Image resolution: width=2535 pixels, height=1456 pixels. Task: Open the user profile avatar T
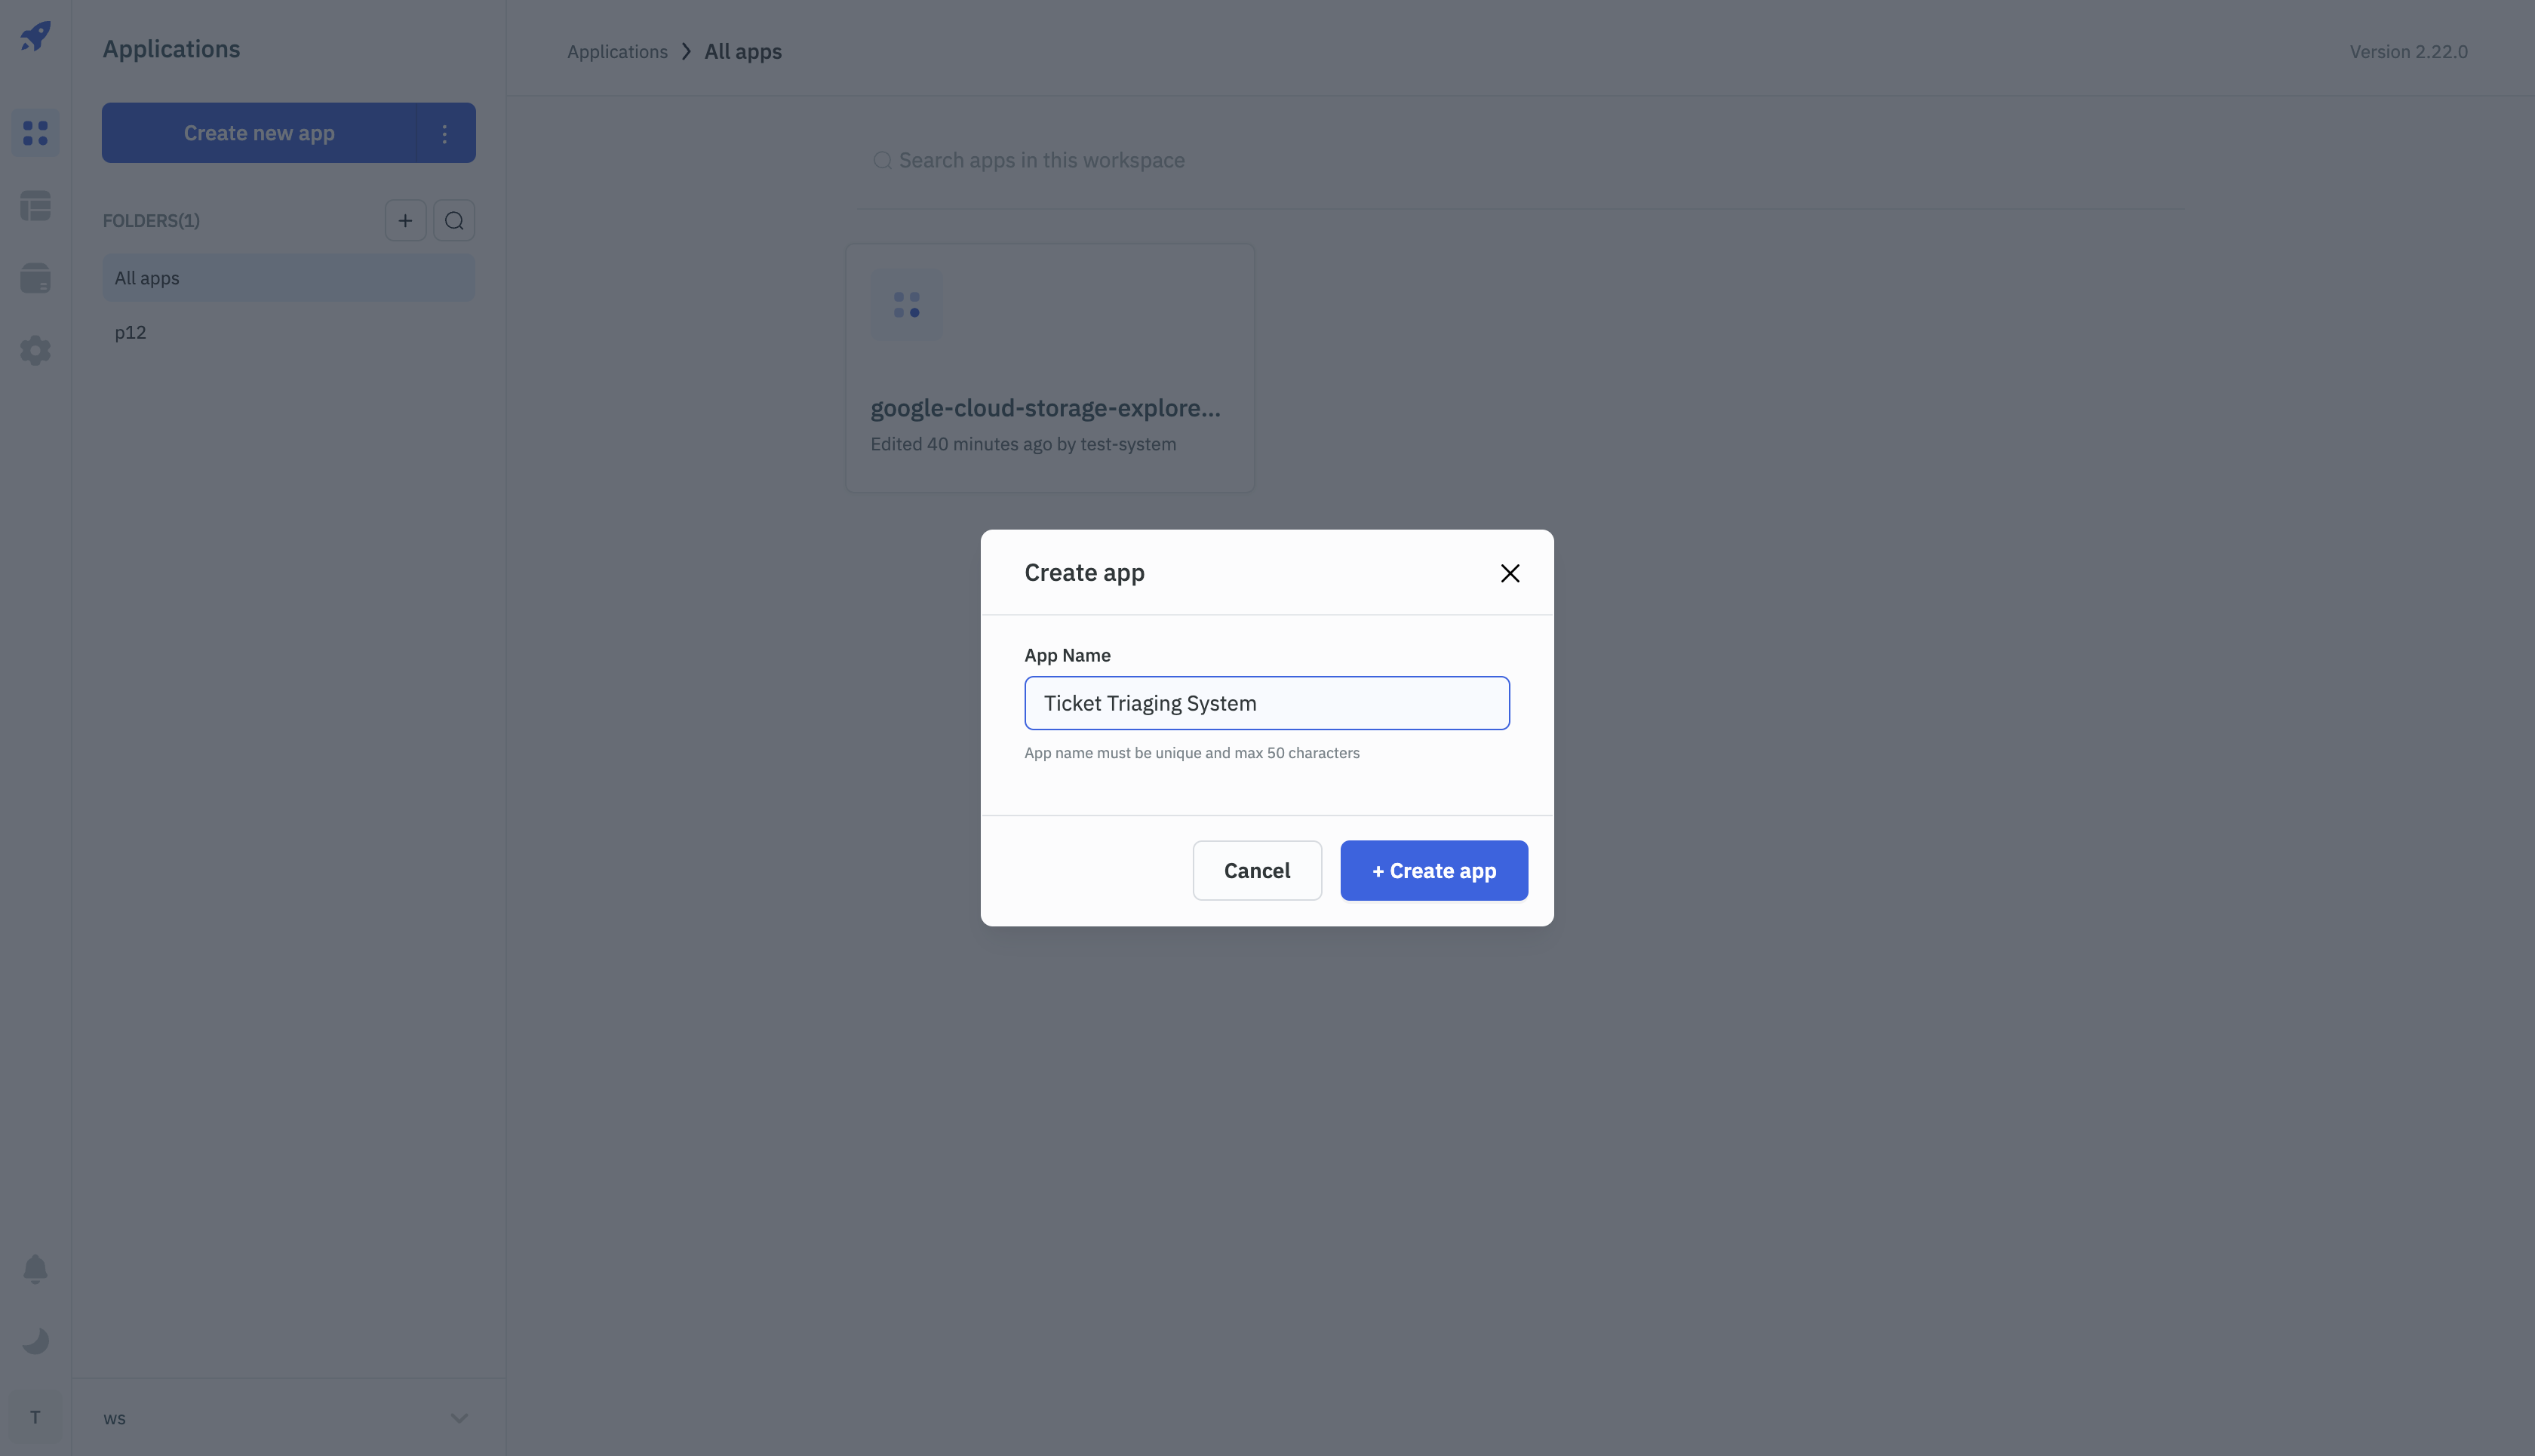click(35, 1417)
